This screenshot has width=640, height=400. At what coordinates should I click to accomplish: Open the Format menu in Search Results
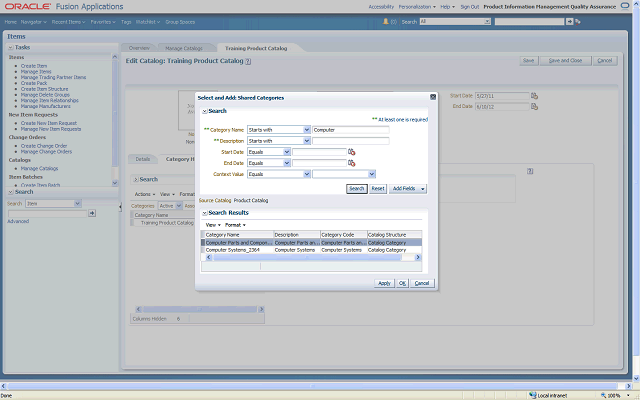(x=236, y=225)
